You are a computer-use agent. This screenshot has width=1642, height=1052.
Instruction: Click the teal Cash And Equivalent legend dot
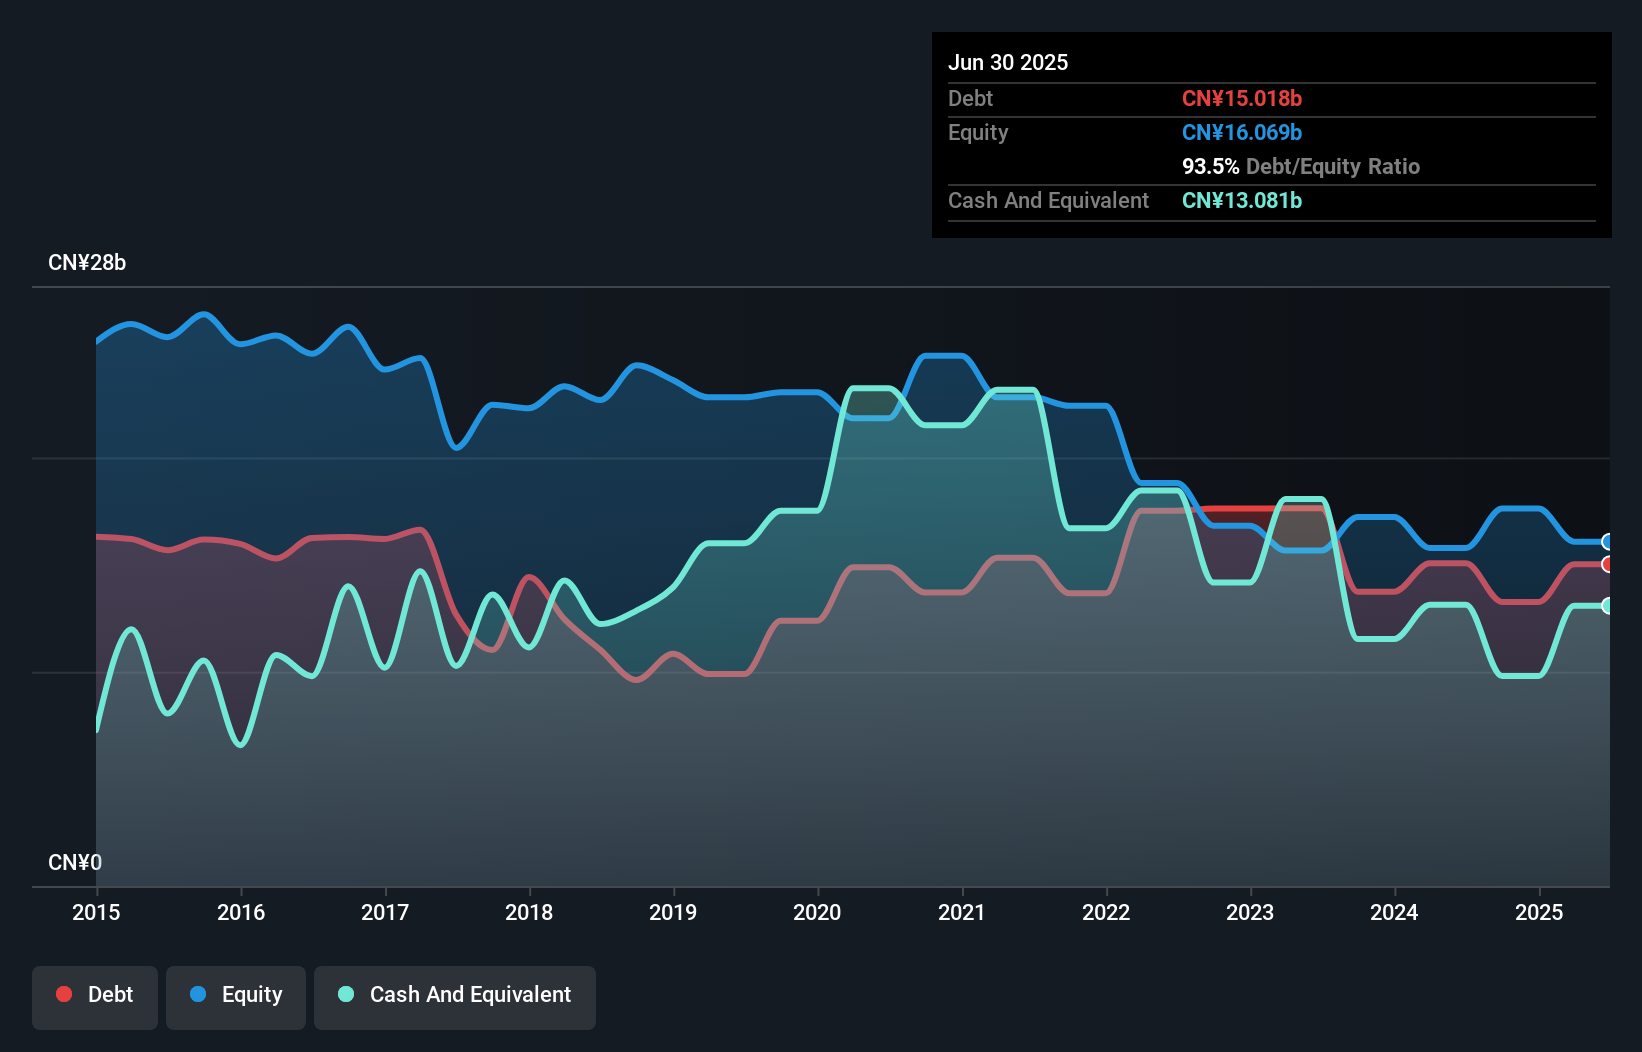(345, 994)
